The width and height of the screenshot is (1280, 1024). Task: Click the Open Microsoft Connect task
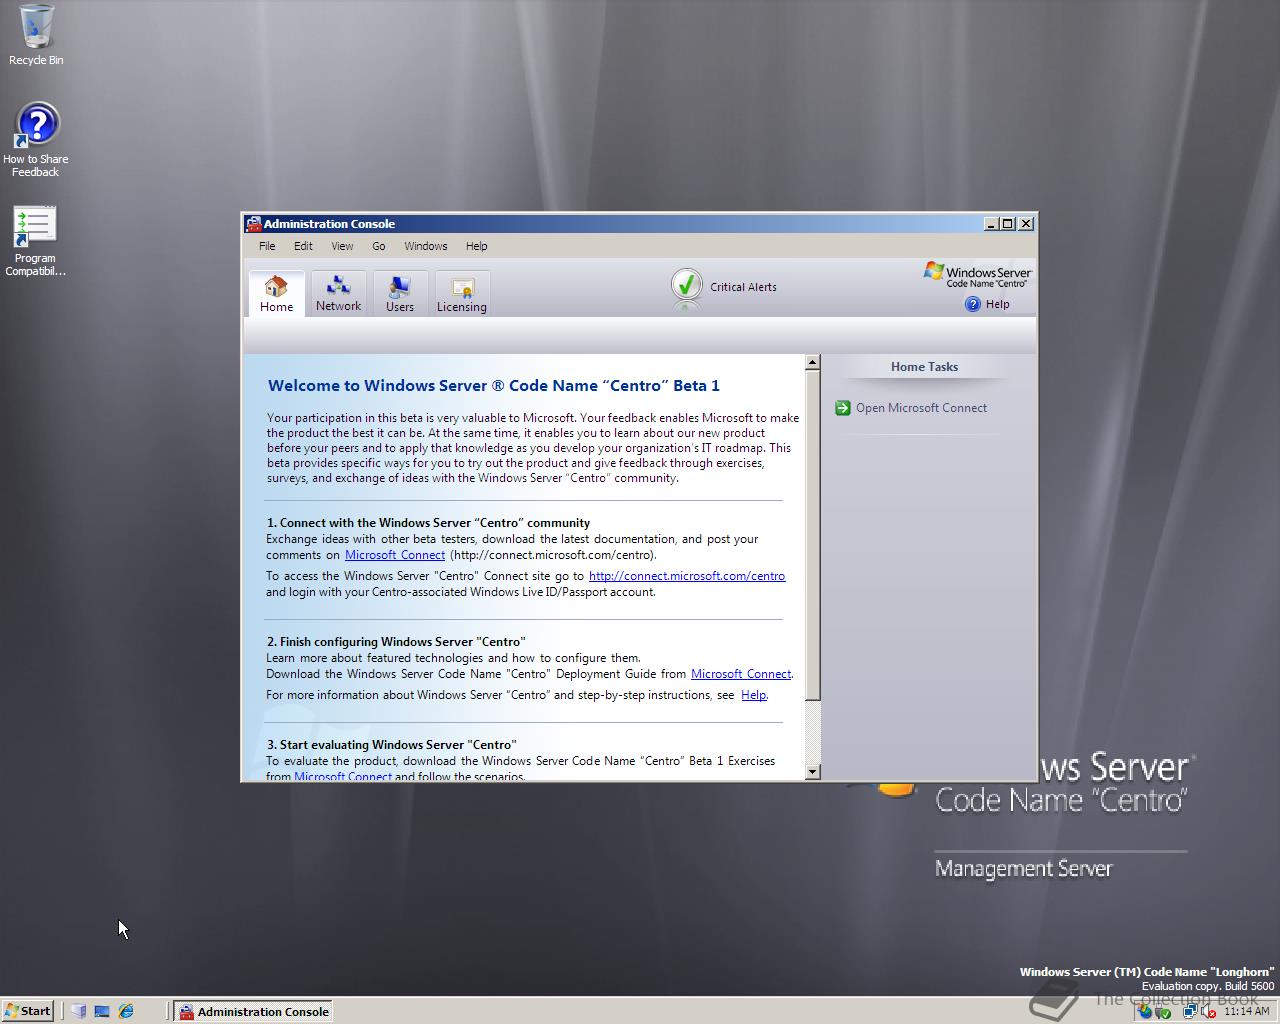(x=921, y=408)
